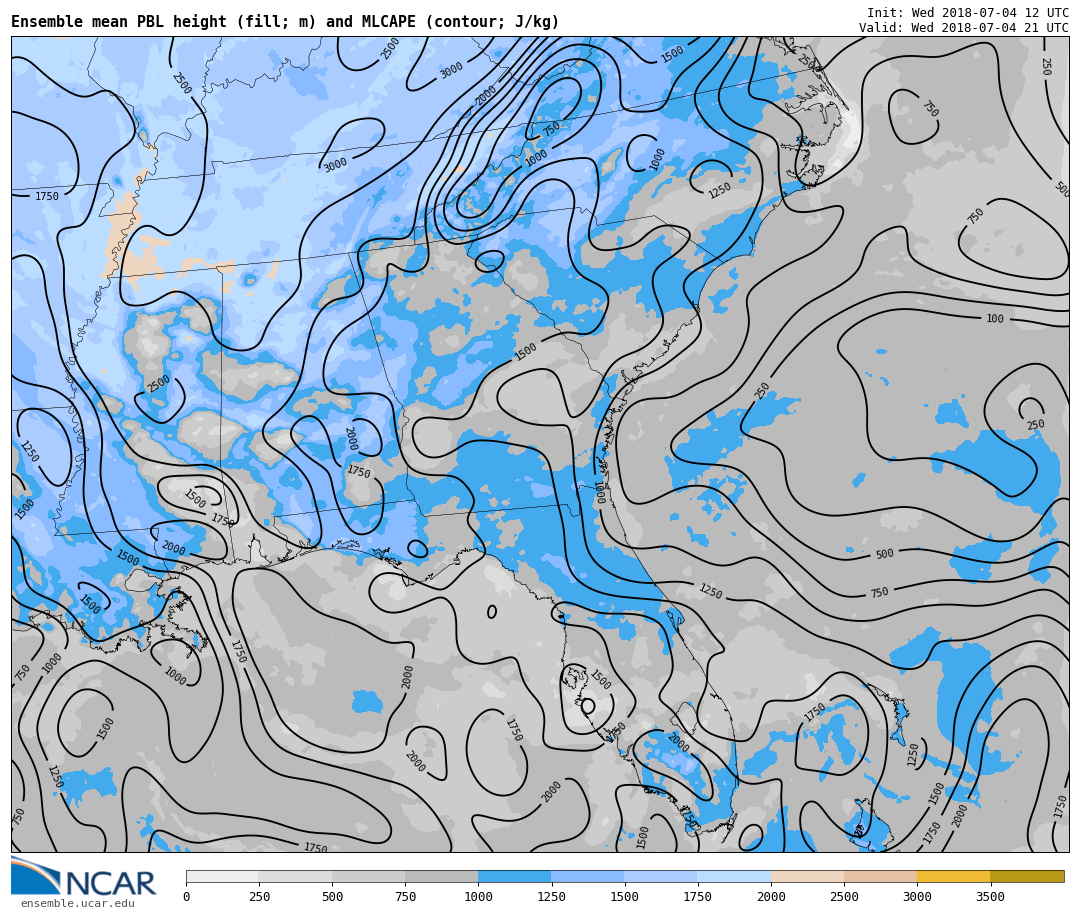Open the ensemble.ucar.edu link

point(77,904)
